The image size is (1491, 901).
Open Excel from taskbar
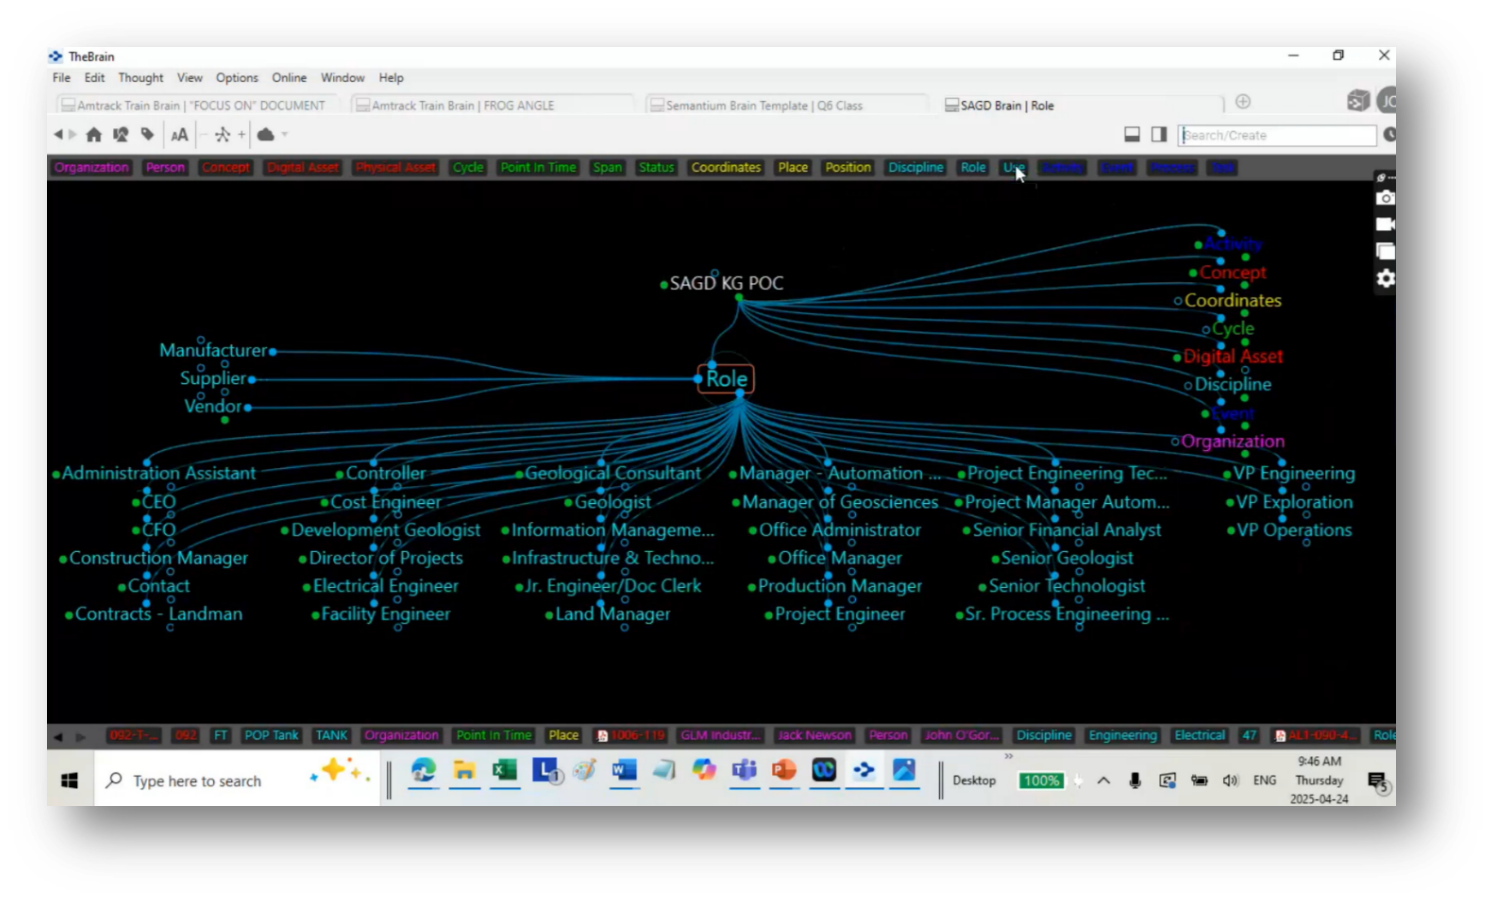(x=504, y=771)
